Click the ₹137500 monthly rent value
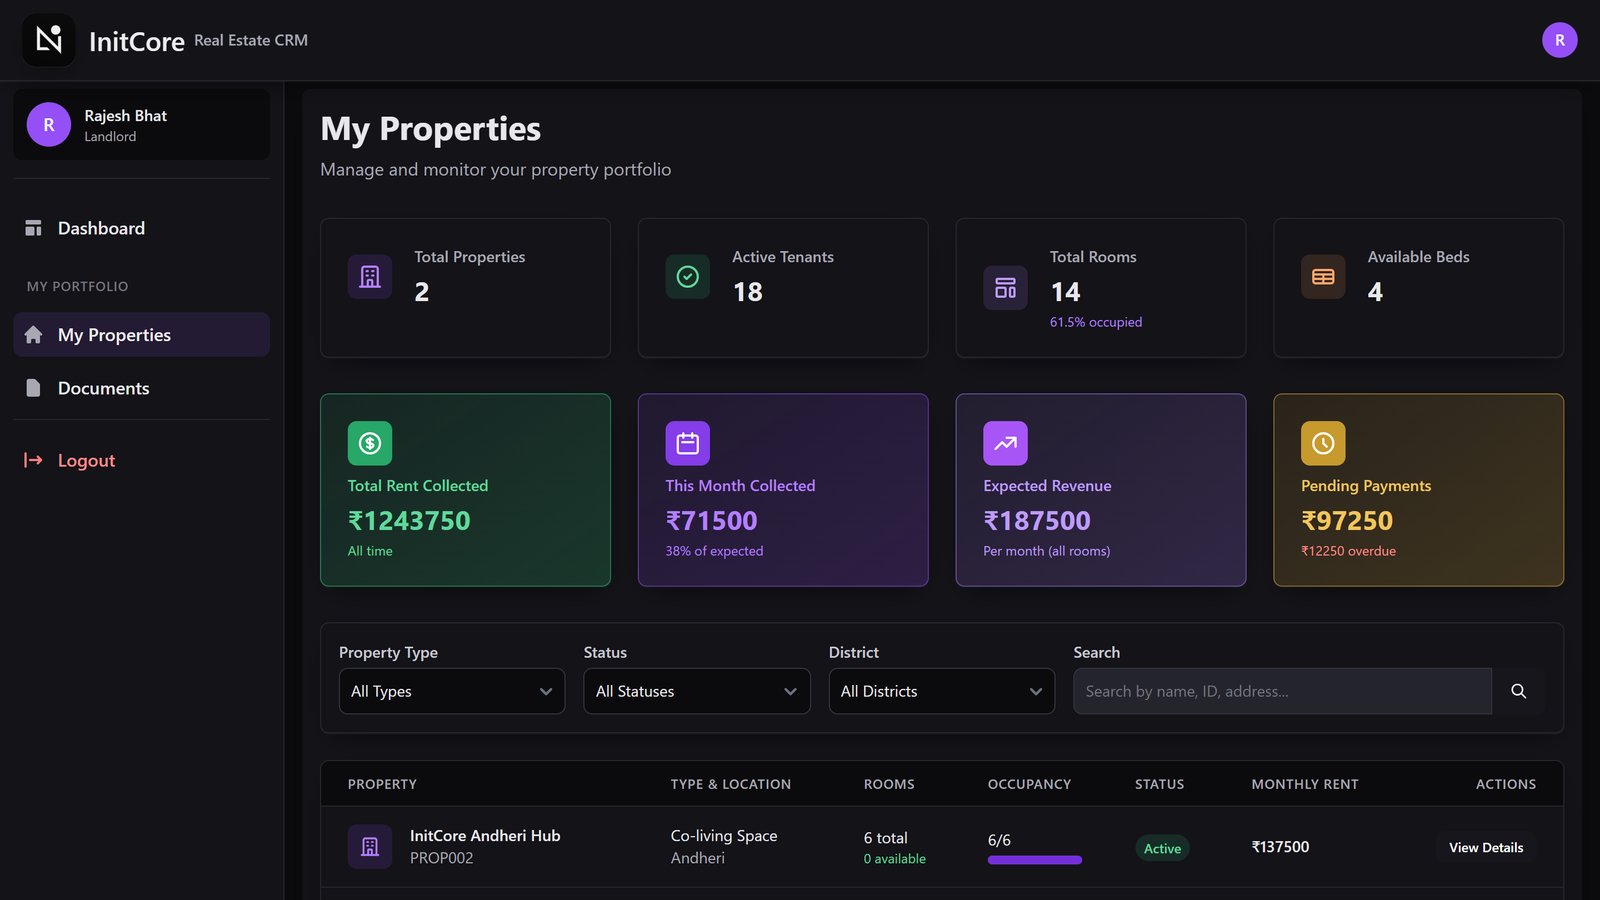1600x900 pixels. tap(1280, 847)
